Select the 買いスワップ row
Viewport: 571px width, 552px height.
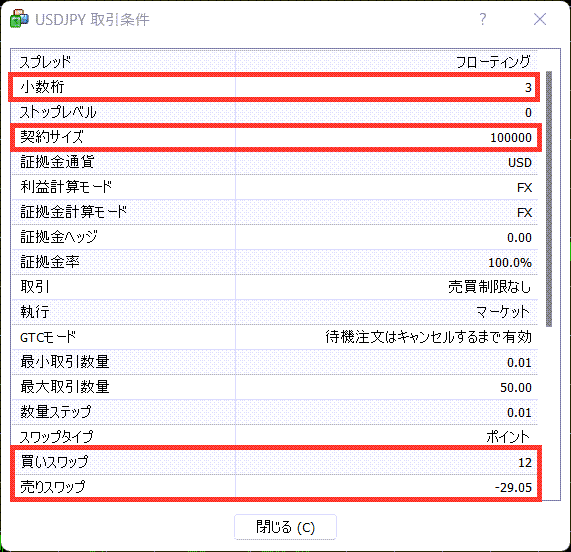pyautogui.click(x=275, y=462)
